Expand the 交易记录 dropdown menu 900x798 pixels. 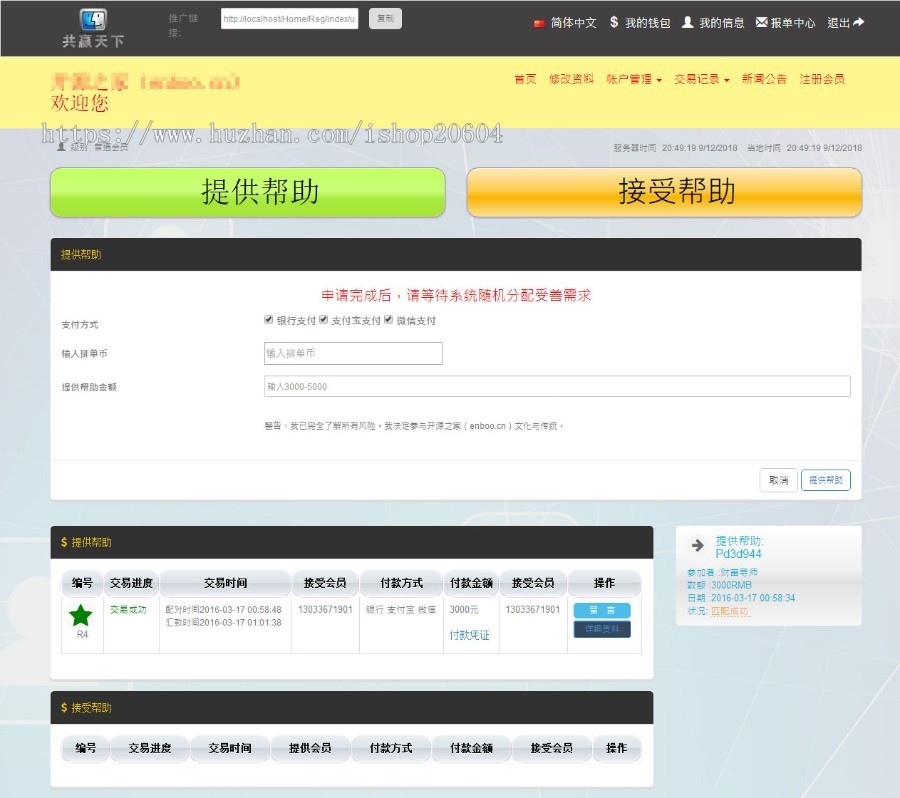click(701, 79)
